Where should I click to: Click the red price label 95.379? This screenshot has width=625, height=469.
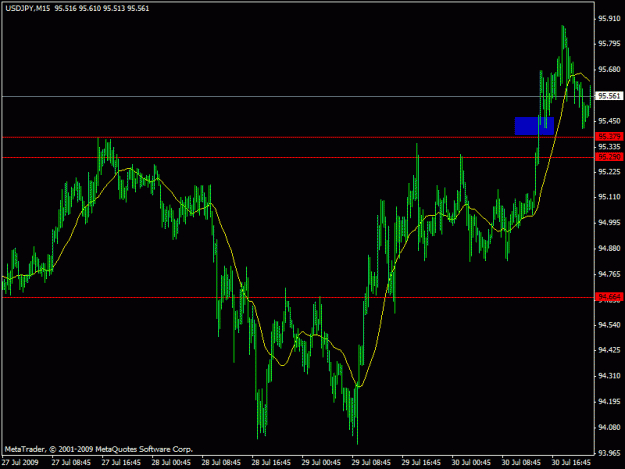pos(609,137)
